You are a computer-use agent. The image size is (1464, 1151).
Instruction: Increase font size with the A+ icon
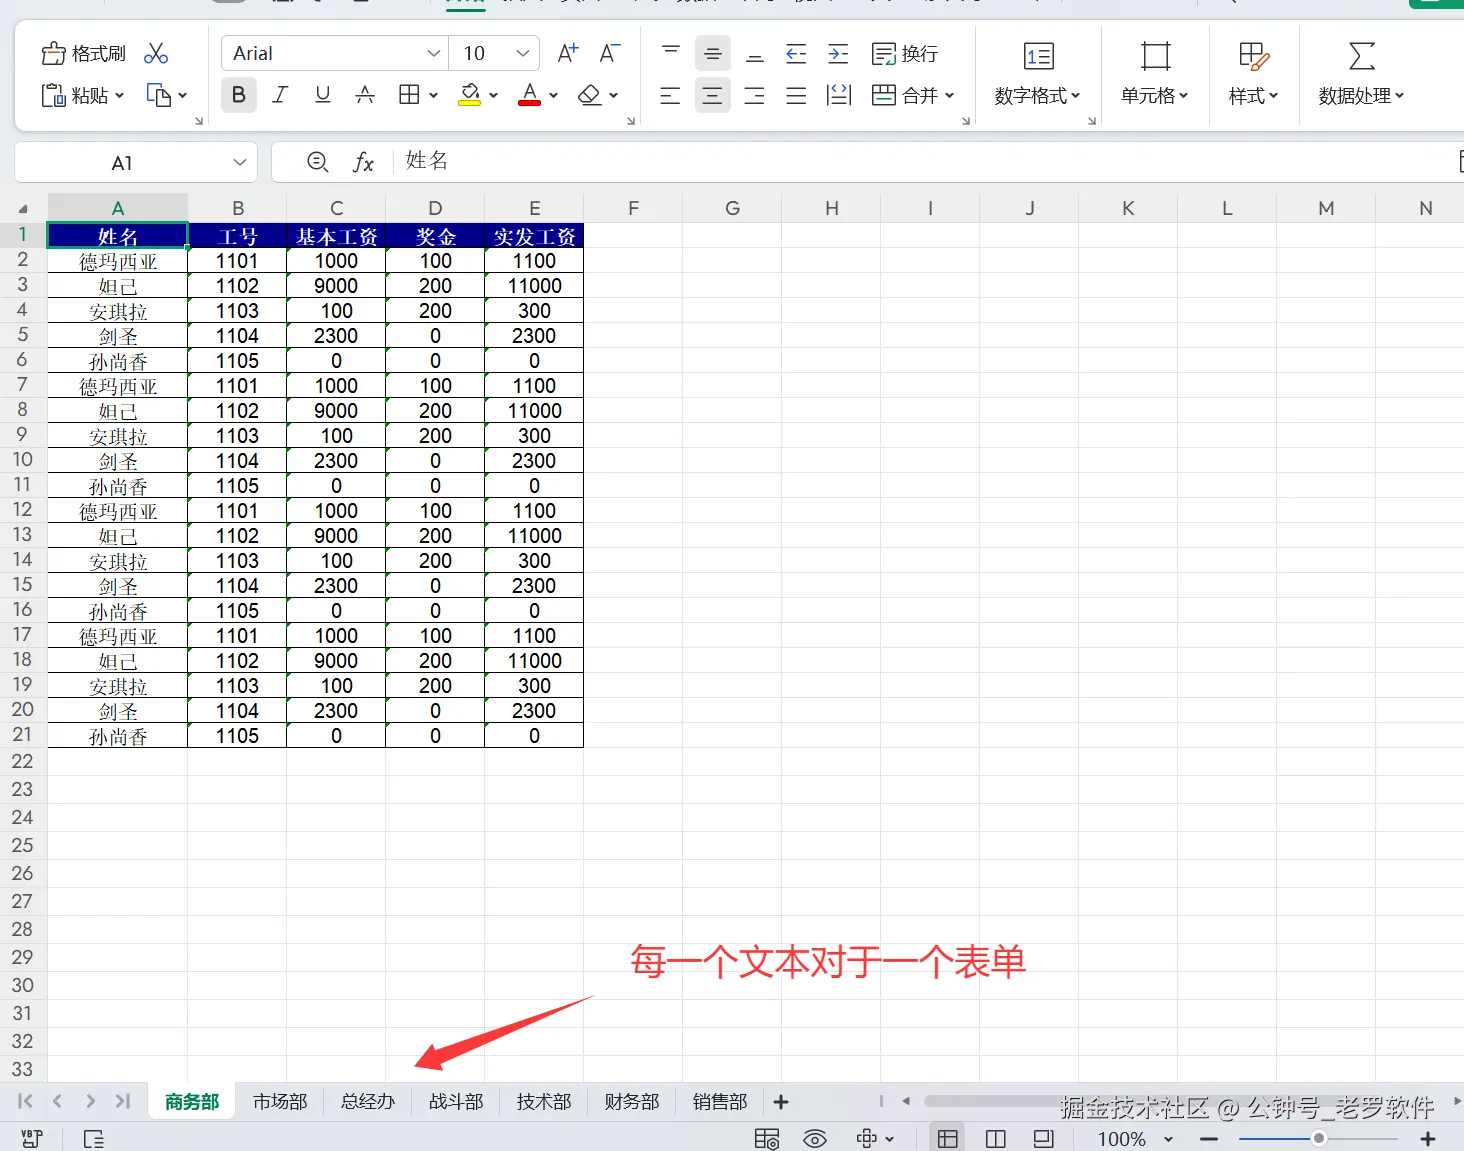pos(568,54)
